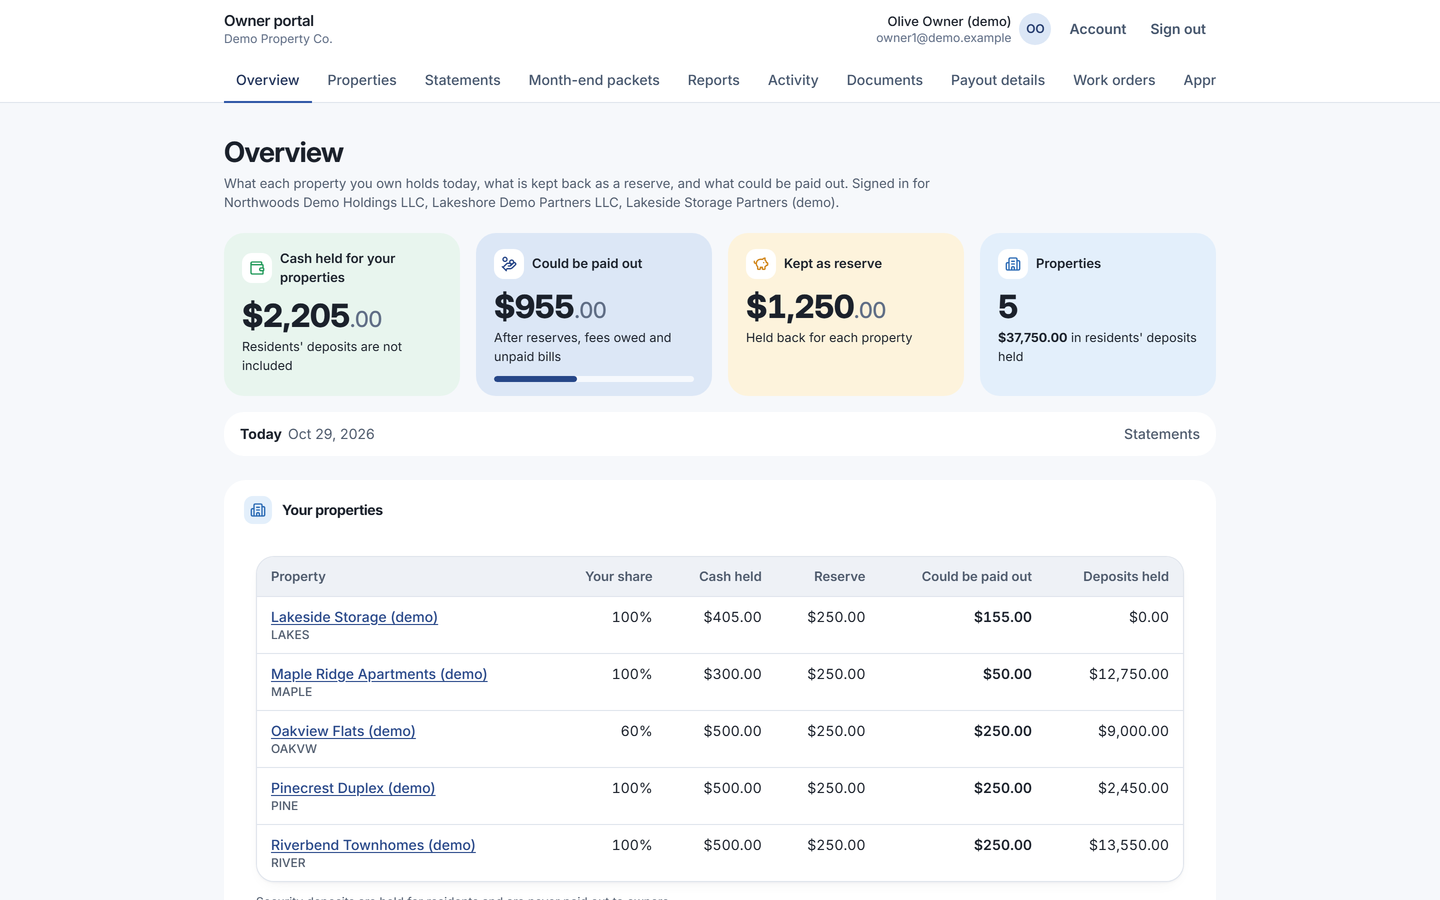Open Pinecrest Duplex (demo) property

353,788
